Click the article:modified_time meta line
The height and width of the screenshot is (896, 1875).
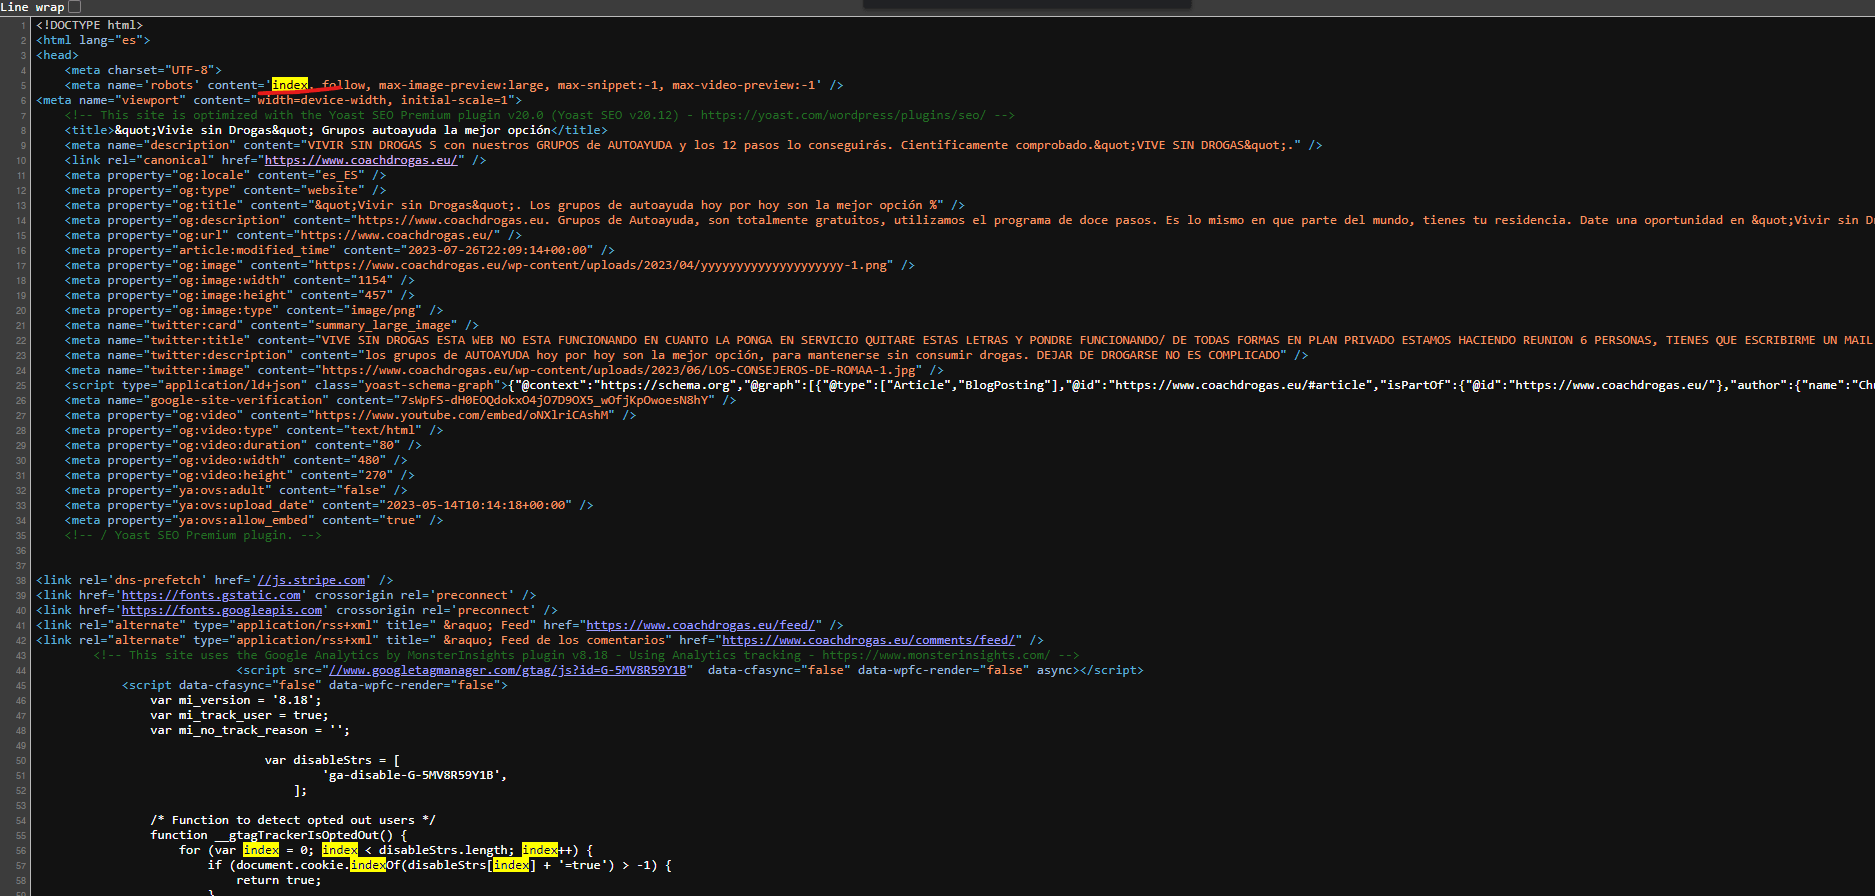(x=340, y=250)
